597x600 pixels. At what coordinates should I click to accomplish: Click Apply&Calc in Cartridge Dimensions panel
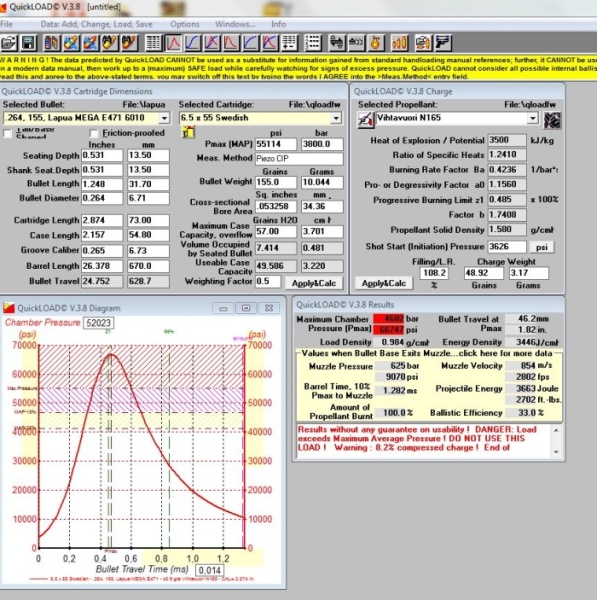(314, 283)
